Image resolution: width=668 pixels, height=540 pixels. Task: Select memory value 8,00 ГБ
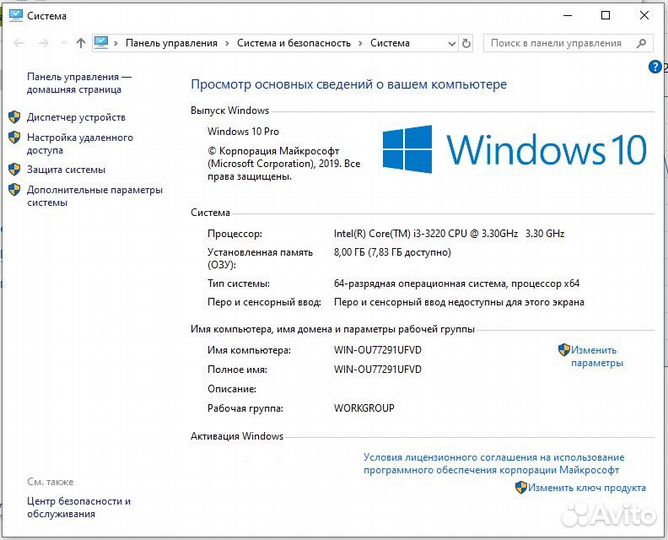pyautogui.click(x=392, y=252)
